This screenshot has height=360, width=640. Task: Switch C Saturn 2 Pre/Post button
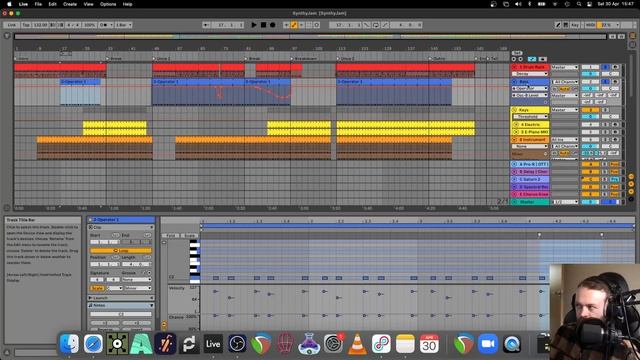(x=614, y=179)
